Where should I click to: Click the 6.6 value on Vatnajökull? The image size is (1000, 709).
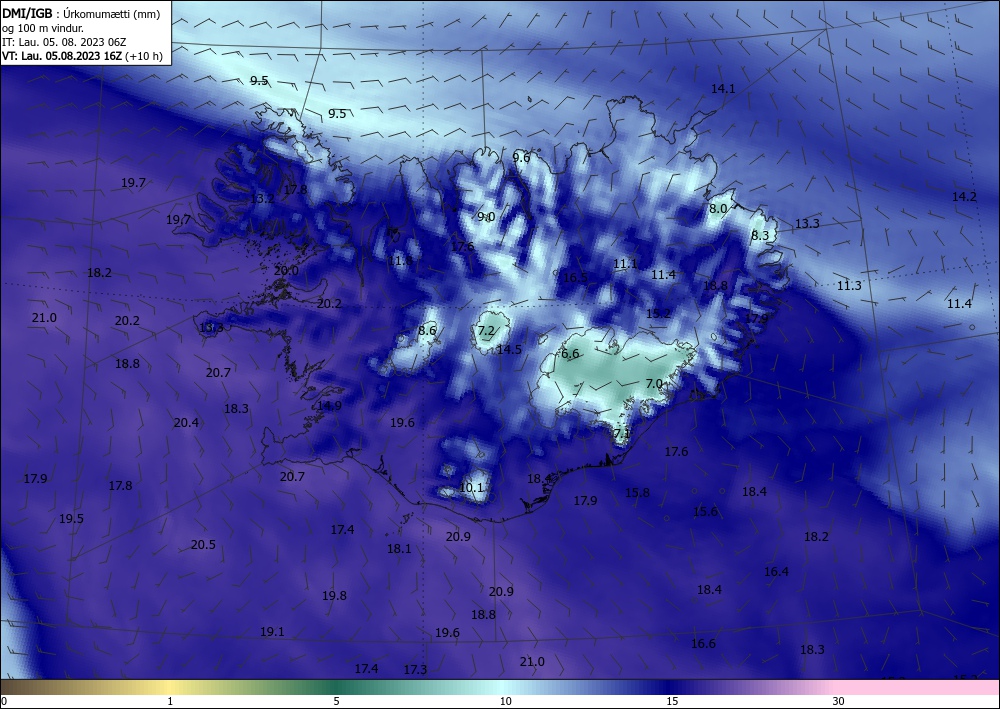tap(570, 354)
